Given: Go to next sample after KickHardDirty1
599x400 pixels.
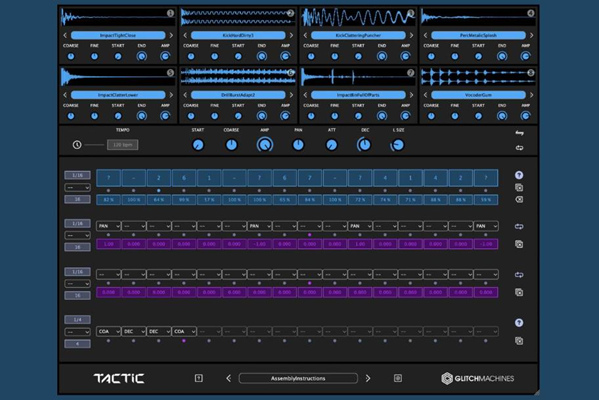Looking at the screenshot, I should (x=291, y=35).
